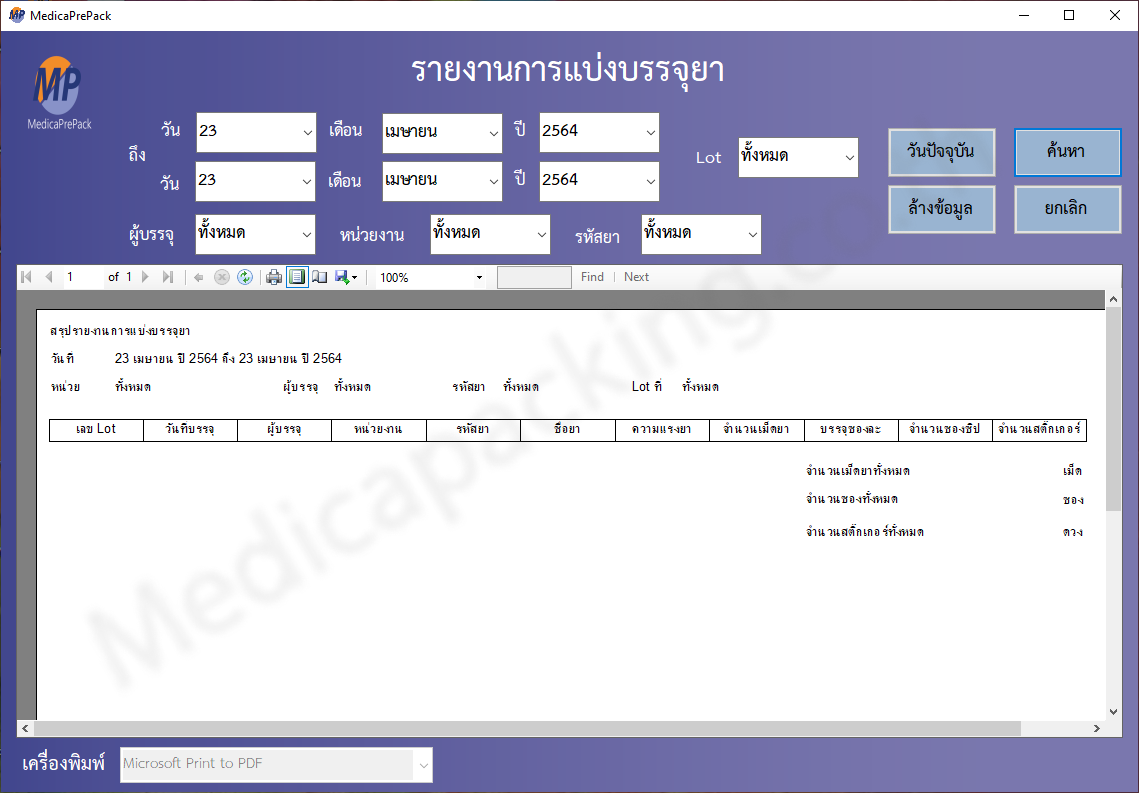Click the next page arrow icon
Image resolution: width=1139 pixels, height=793 pixels.
point(146,277)
